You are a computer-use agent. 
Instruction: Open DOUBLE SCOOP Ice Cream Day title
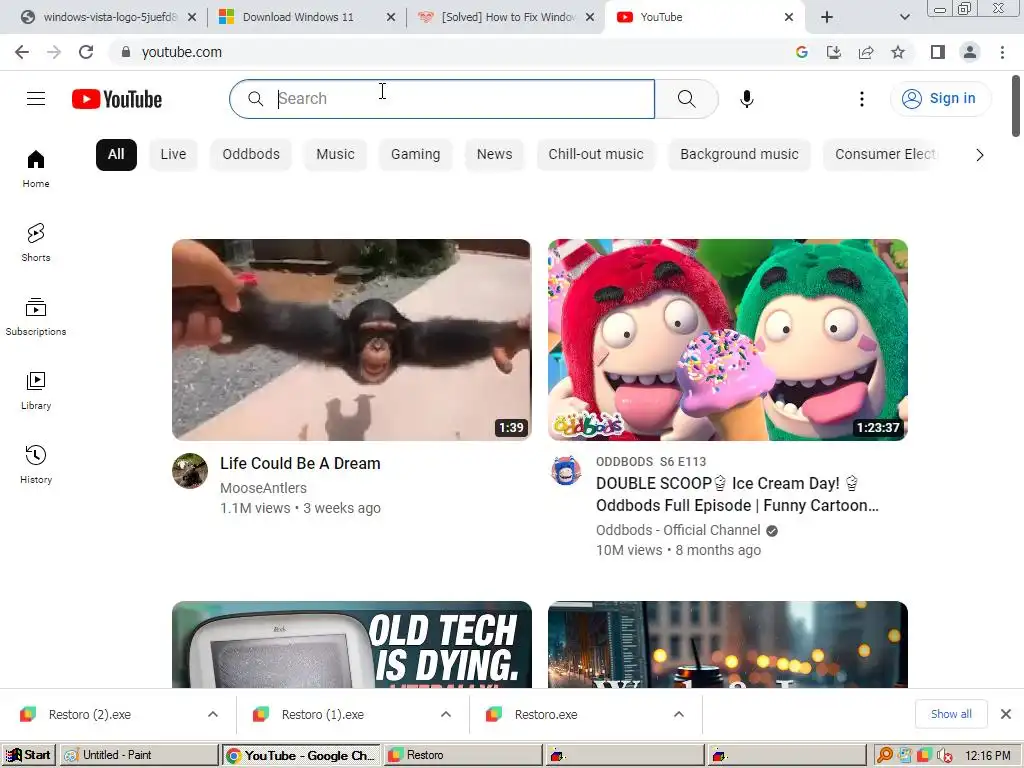(x=737, y=494)
